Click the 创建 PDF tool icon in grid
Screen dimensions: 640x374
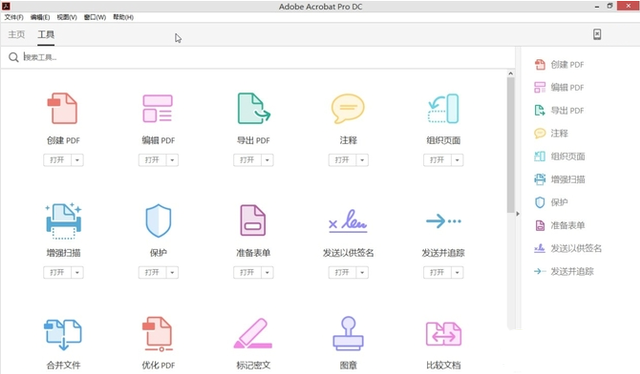(x=62, y=109)
